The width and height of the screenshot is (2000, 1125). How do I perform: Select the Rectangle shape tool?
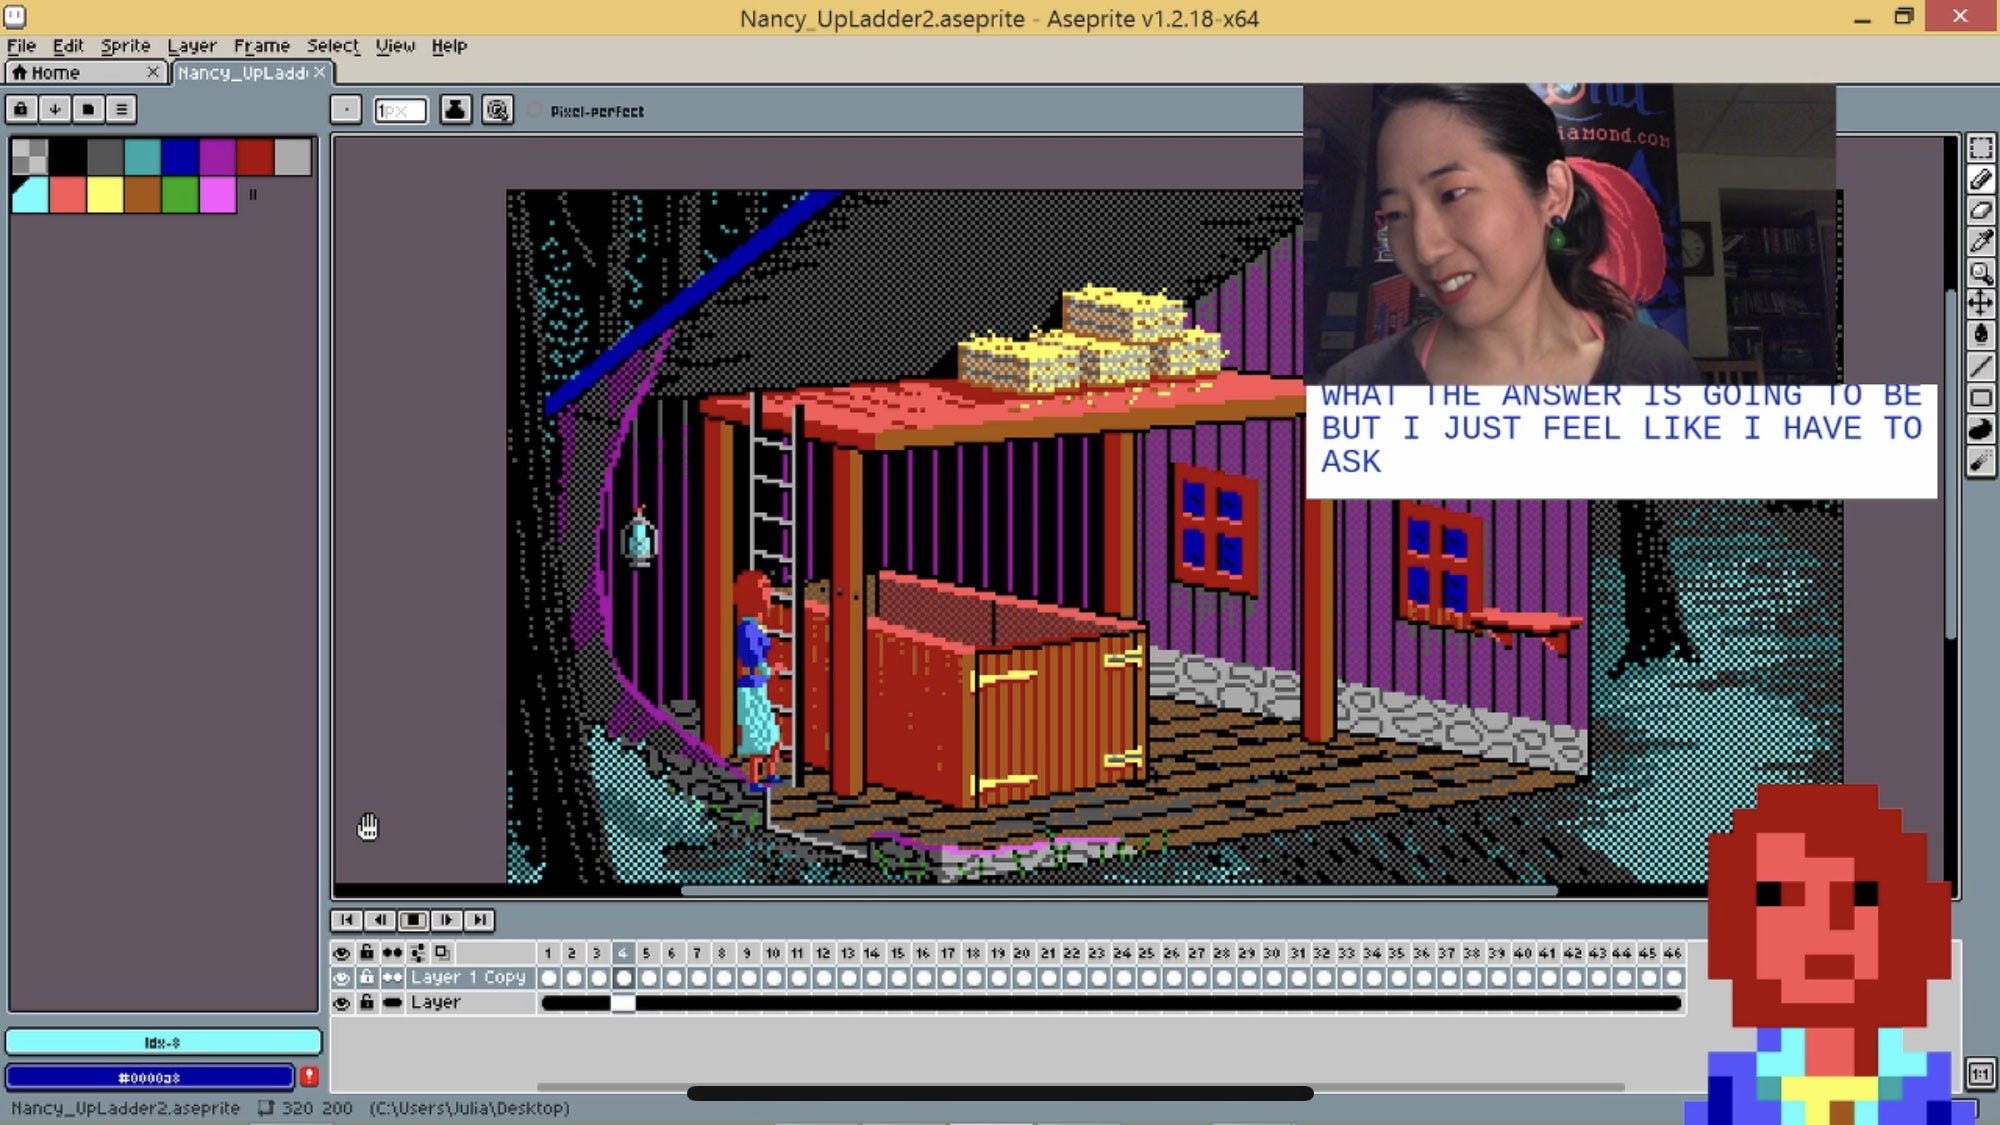click(x=1980, y=398)
